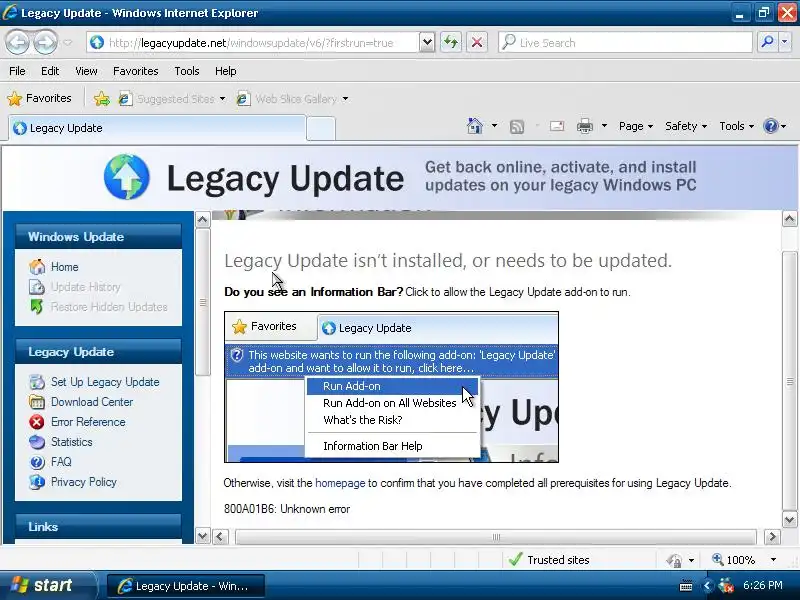This screenshot has height=600, width=800.
Task: Show hidden tray icons arrow
Action: pos(707,586)
